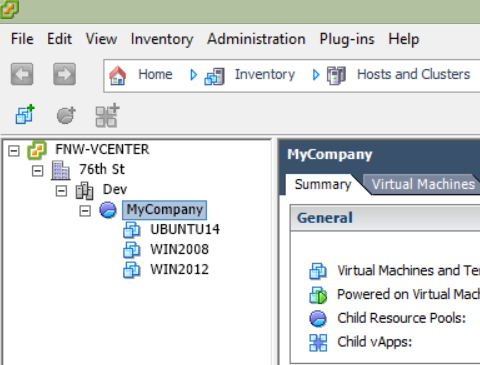
Task: Collapse the FNW-VCENTER tree node
Action: [14, 151]
